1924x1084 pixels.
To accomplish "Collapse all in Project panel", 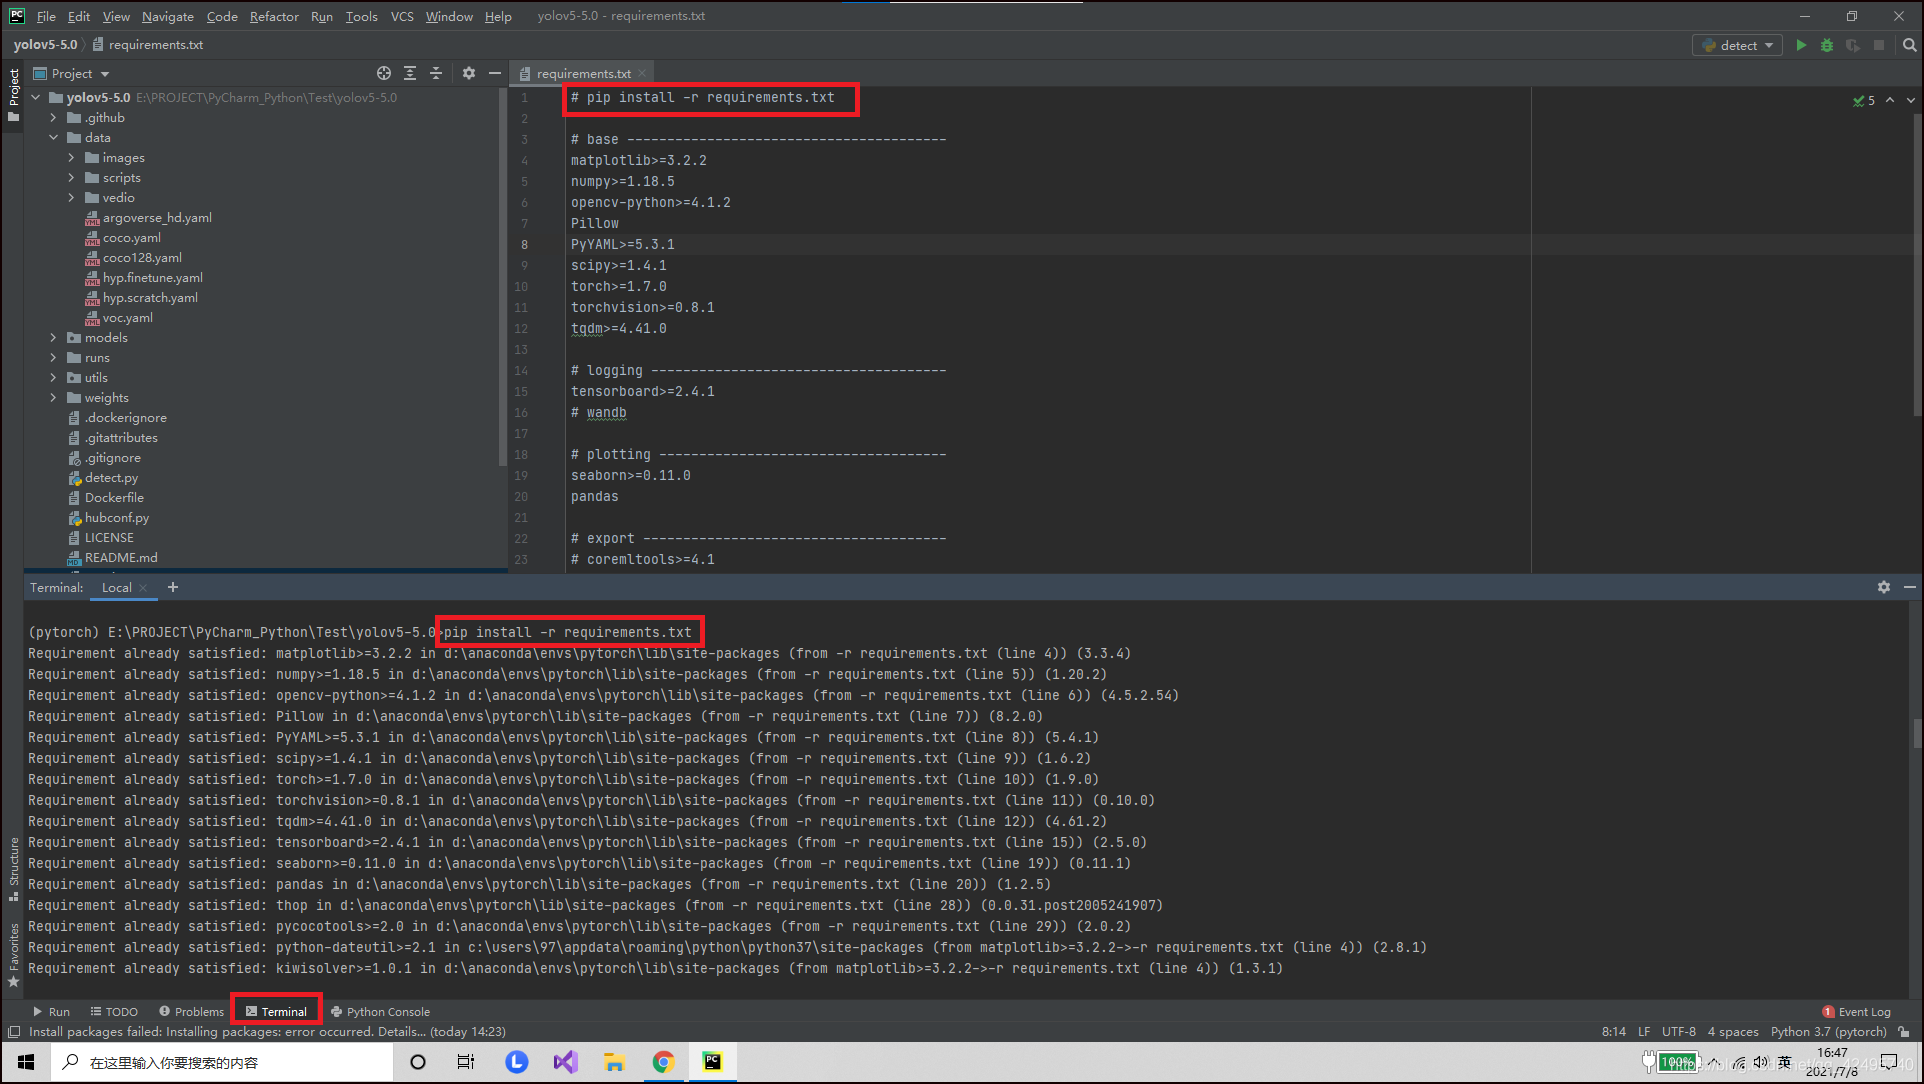I will pos(436,73).
